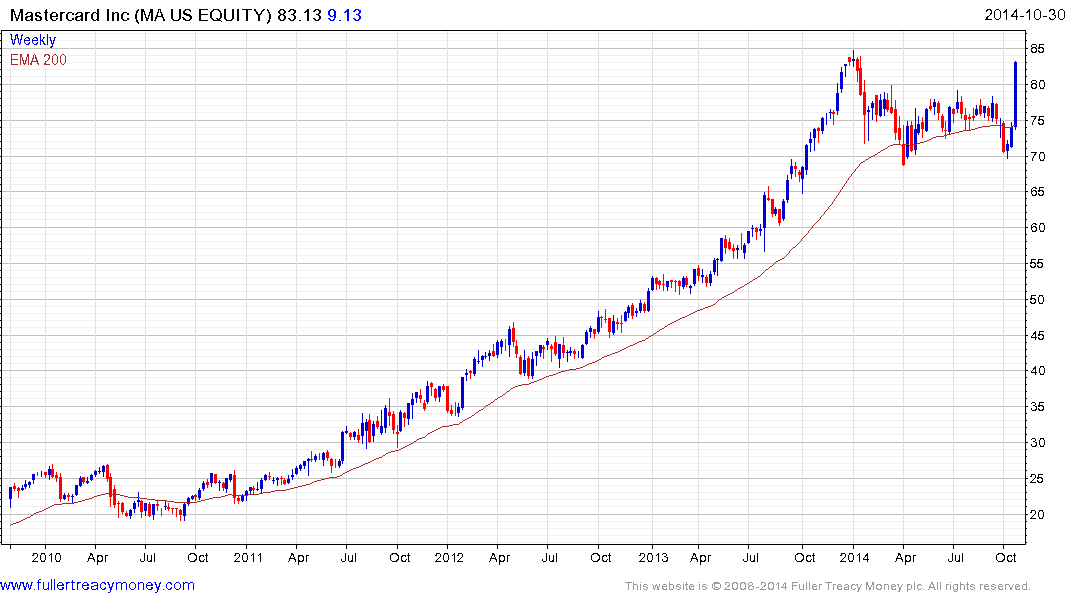Click the 'Weekly' interval label
The width and height of the screenshot is (1075, 600).
(33, 40)
